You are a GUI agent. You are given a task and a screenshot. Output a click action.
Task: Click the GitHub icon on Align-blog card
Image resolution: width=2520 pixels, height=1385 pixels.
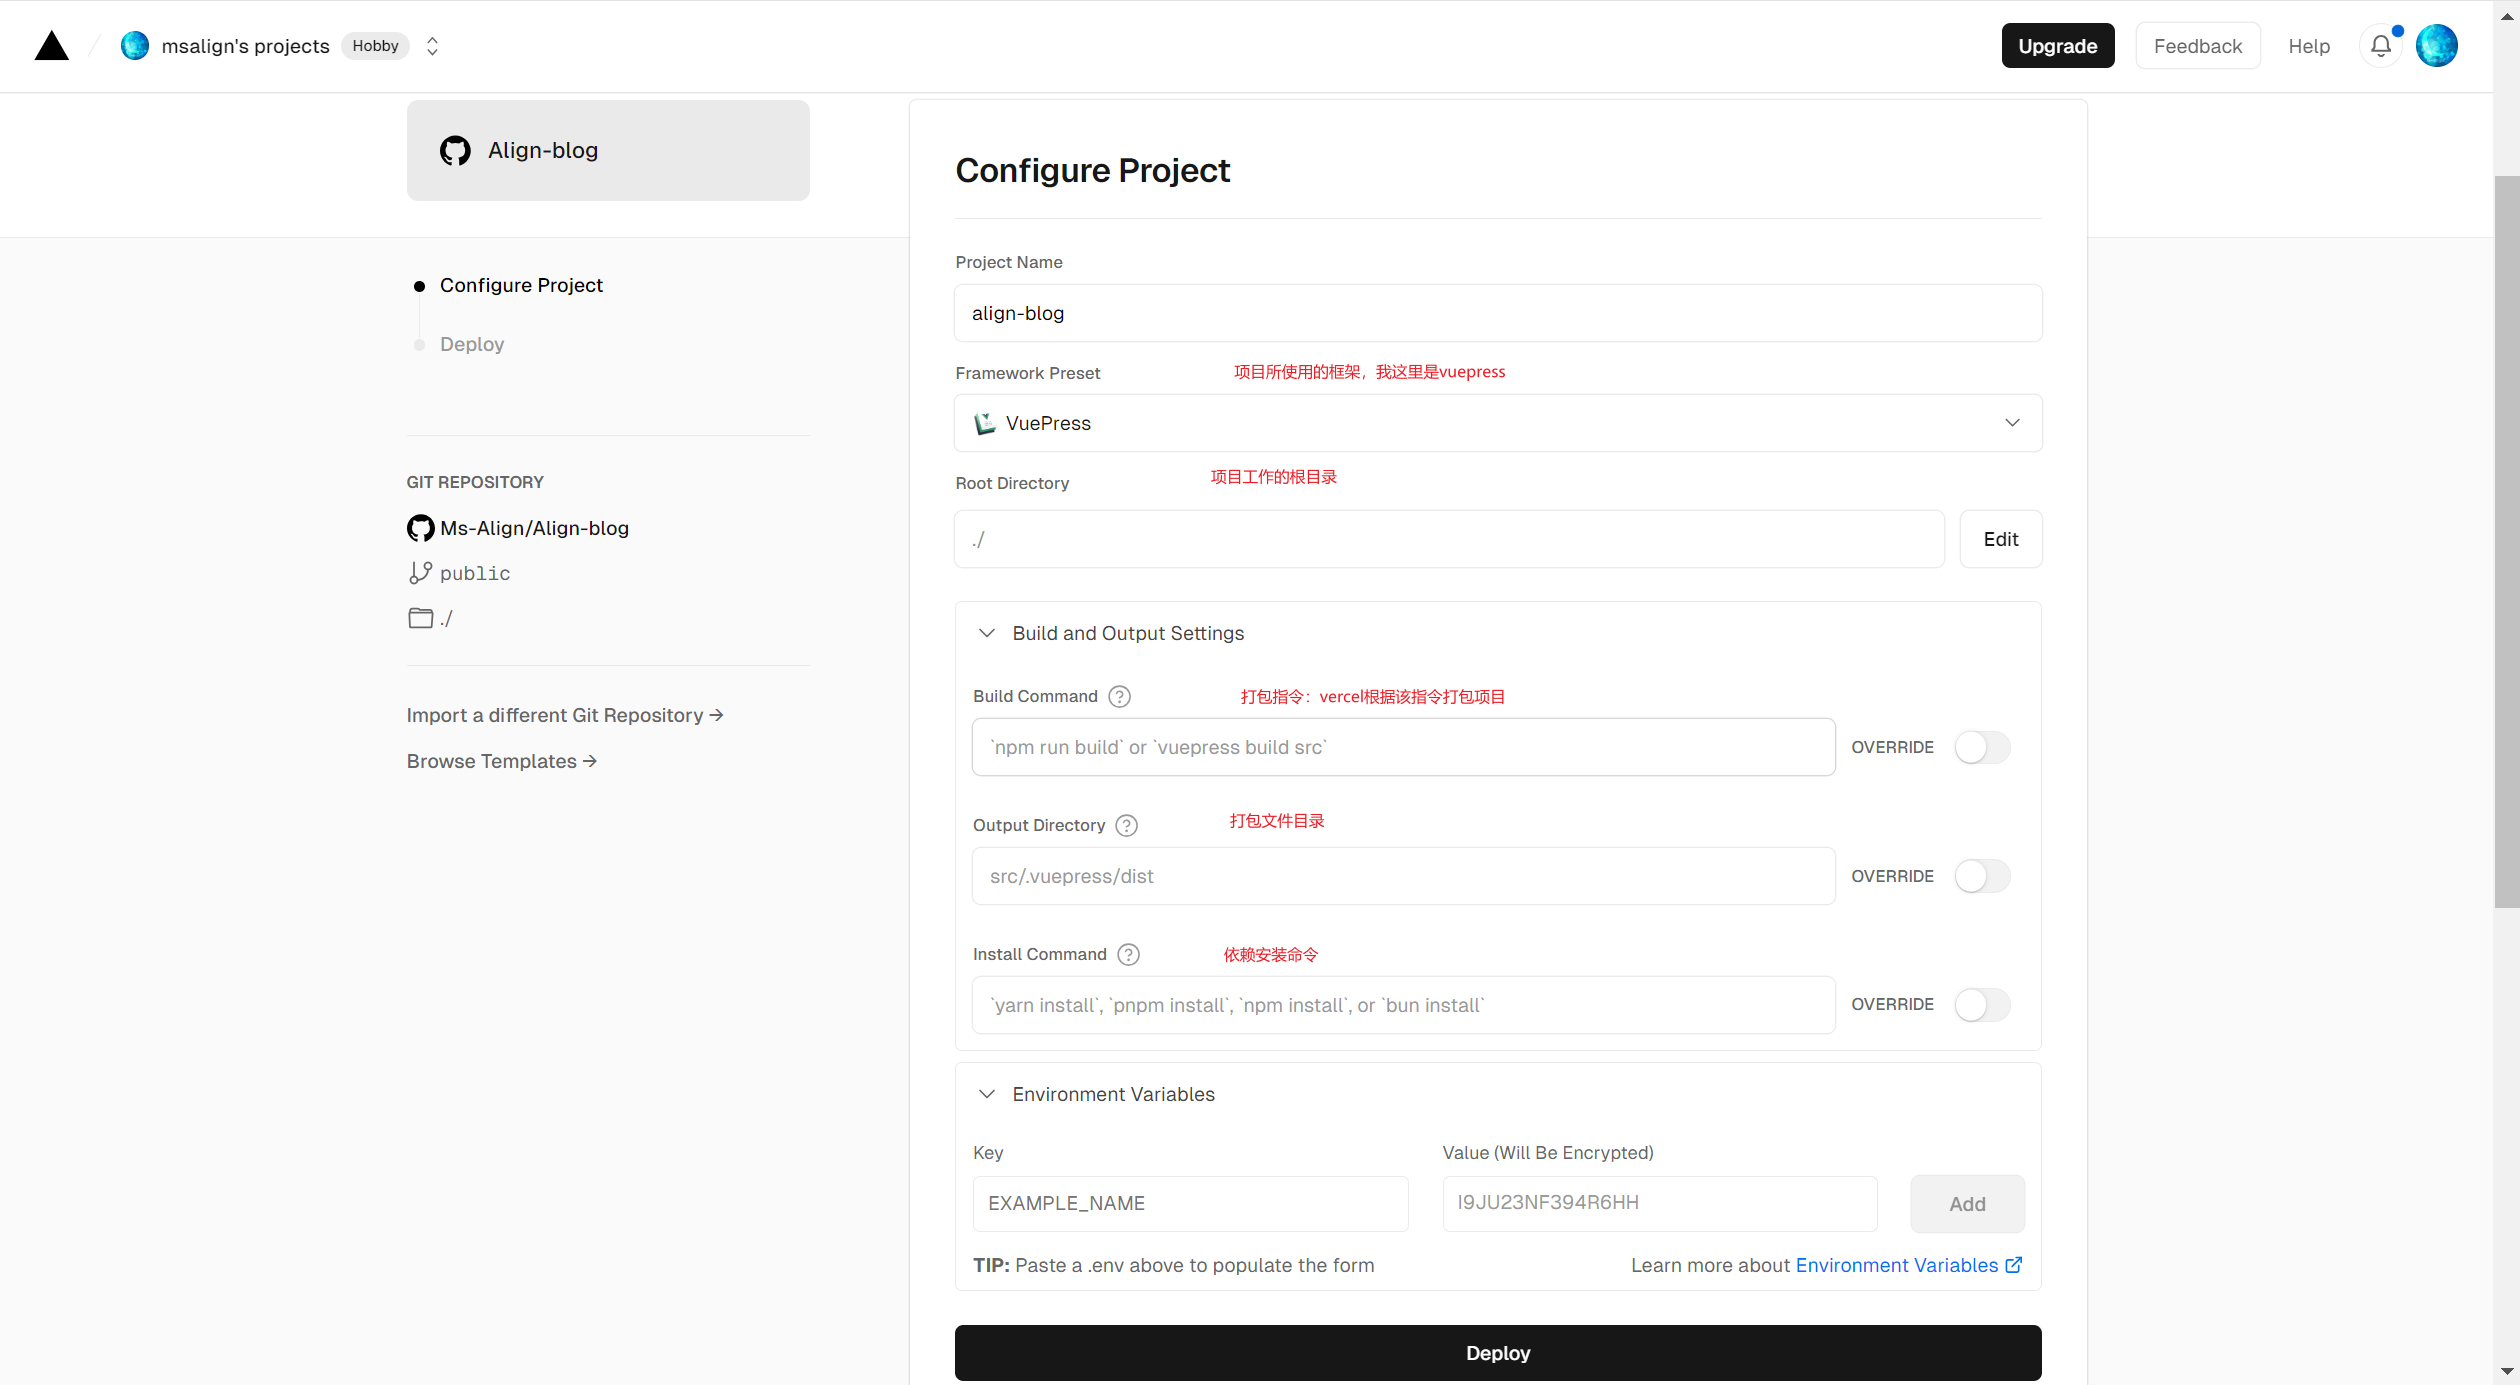455,150
